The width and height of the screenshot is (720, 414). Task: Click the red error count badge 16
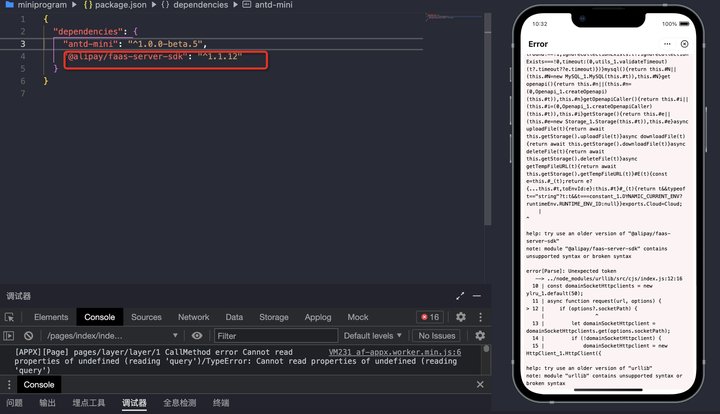[x=430, y=317]
